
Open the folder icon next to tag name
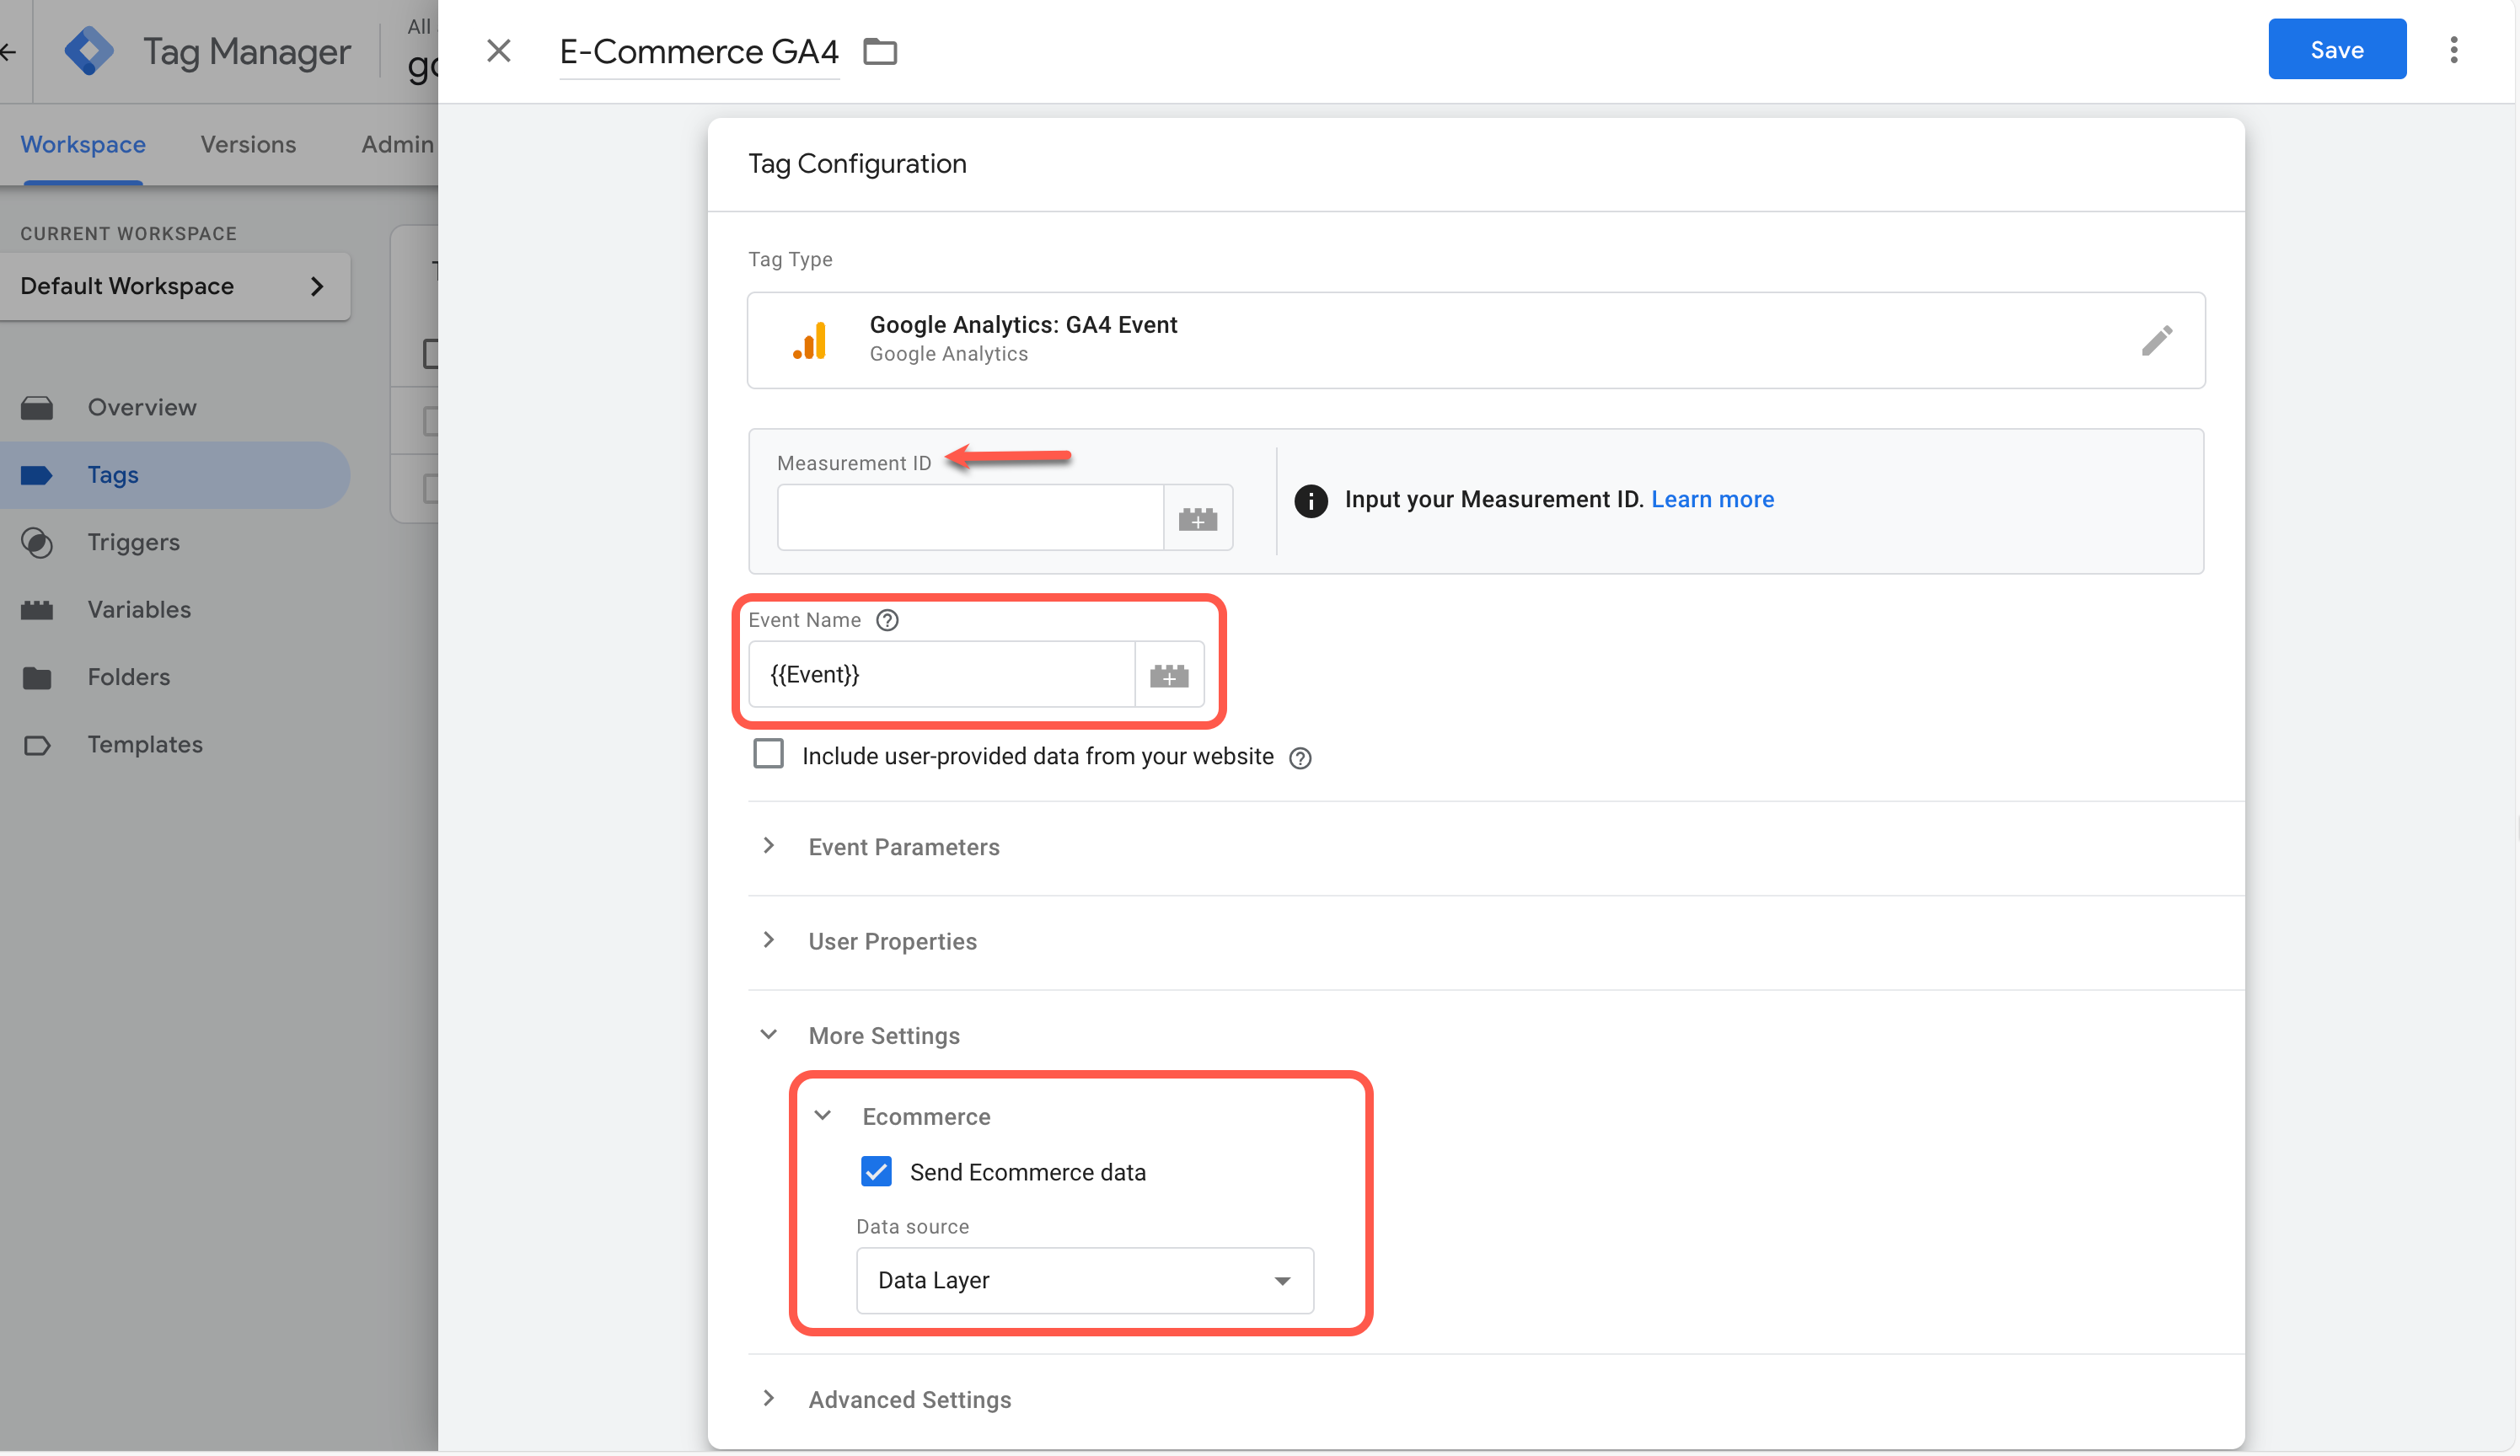(880, 51)
